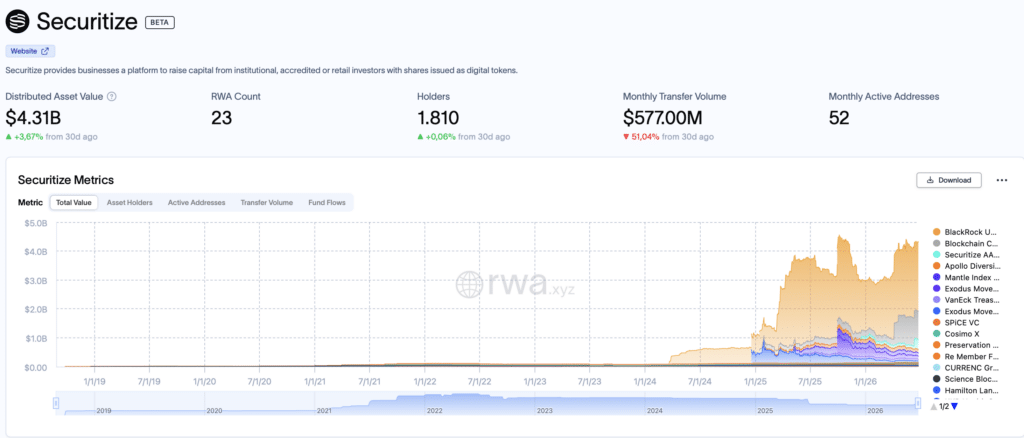Open the Fund Flows tab

click(x=328, y=202)
